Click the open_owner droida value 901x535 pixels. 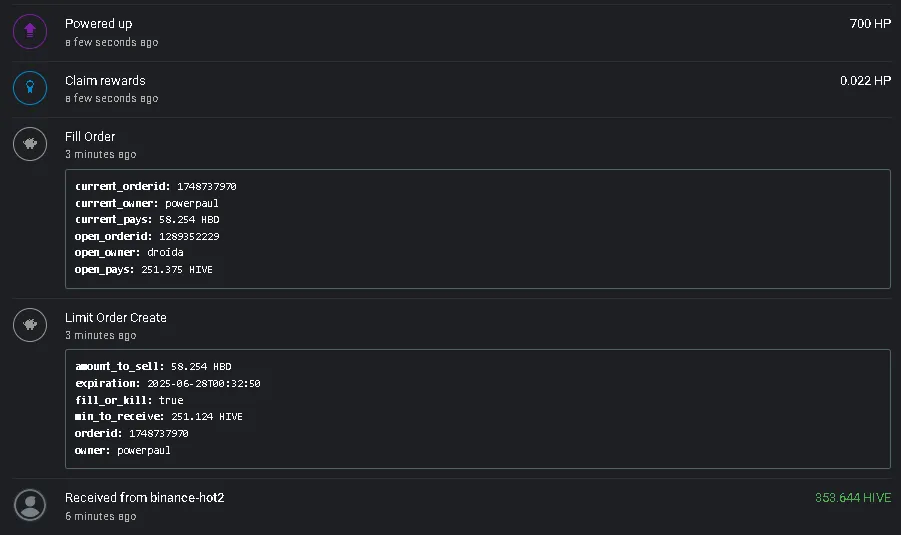point(165,252)
